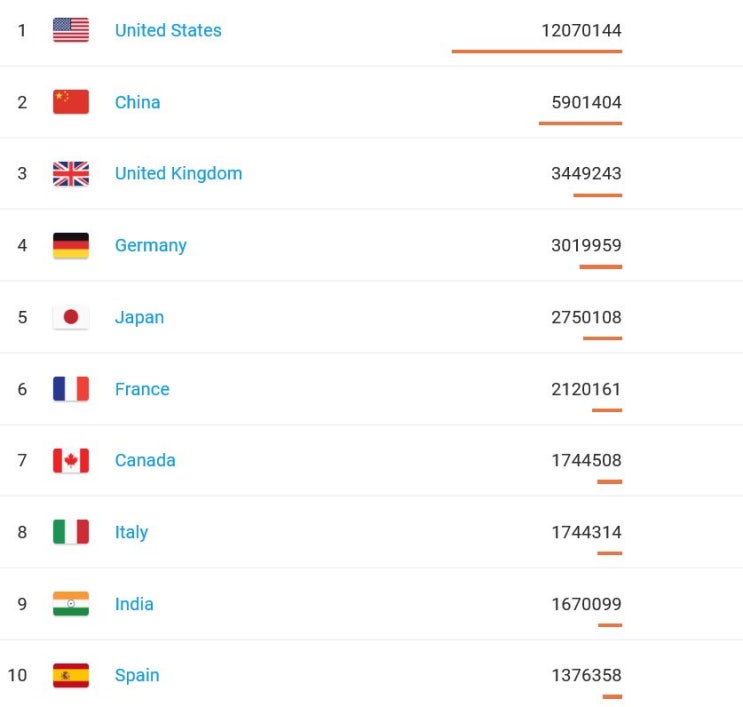Open the Germany link
Screen dimensions: 743x707
point(151,245)
